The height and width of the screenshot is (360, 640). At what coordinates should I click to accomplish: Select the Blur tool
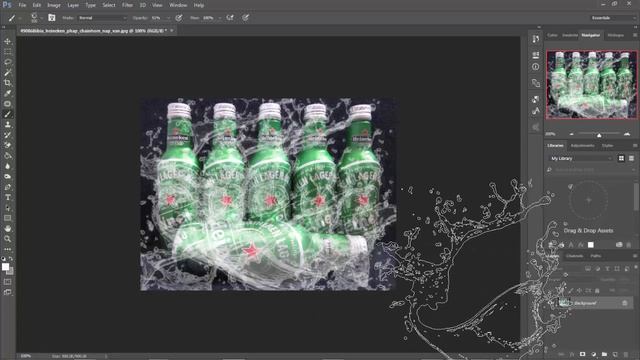point(7,166)
